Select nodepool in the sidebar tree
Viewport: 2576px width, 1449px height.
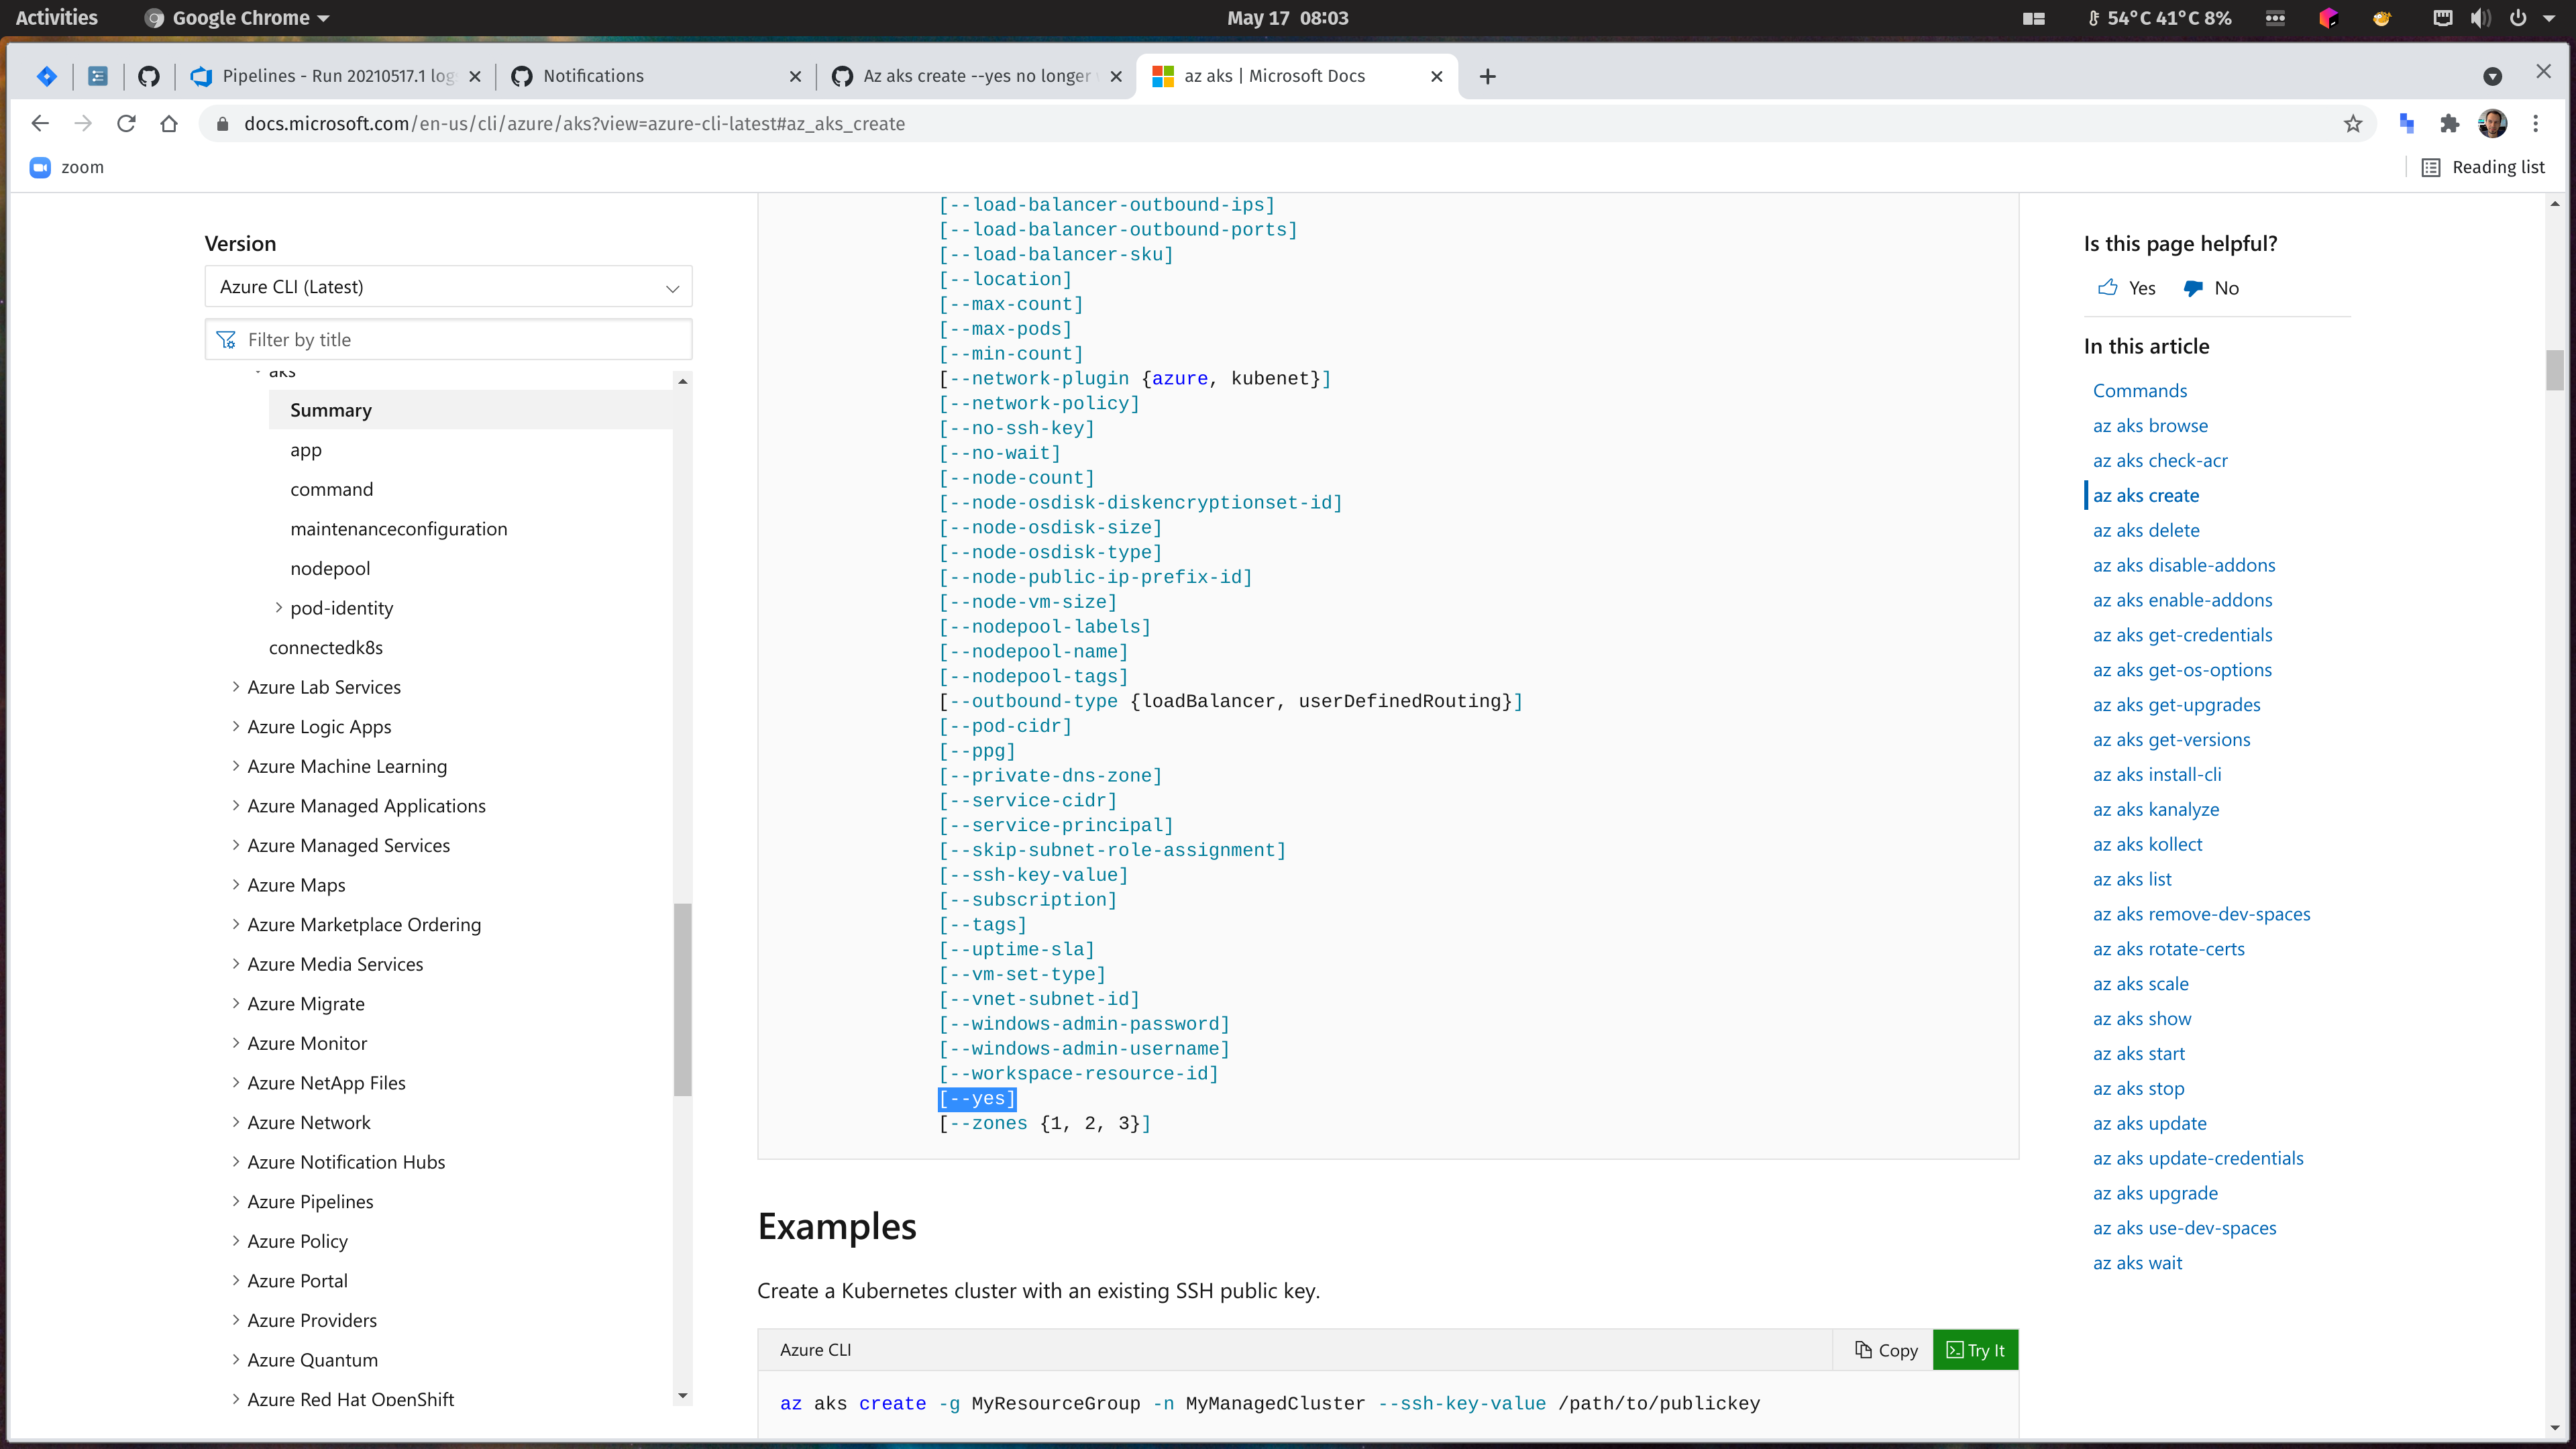[x=330, y=568]
